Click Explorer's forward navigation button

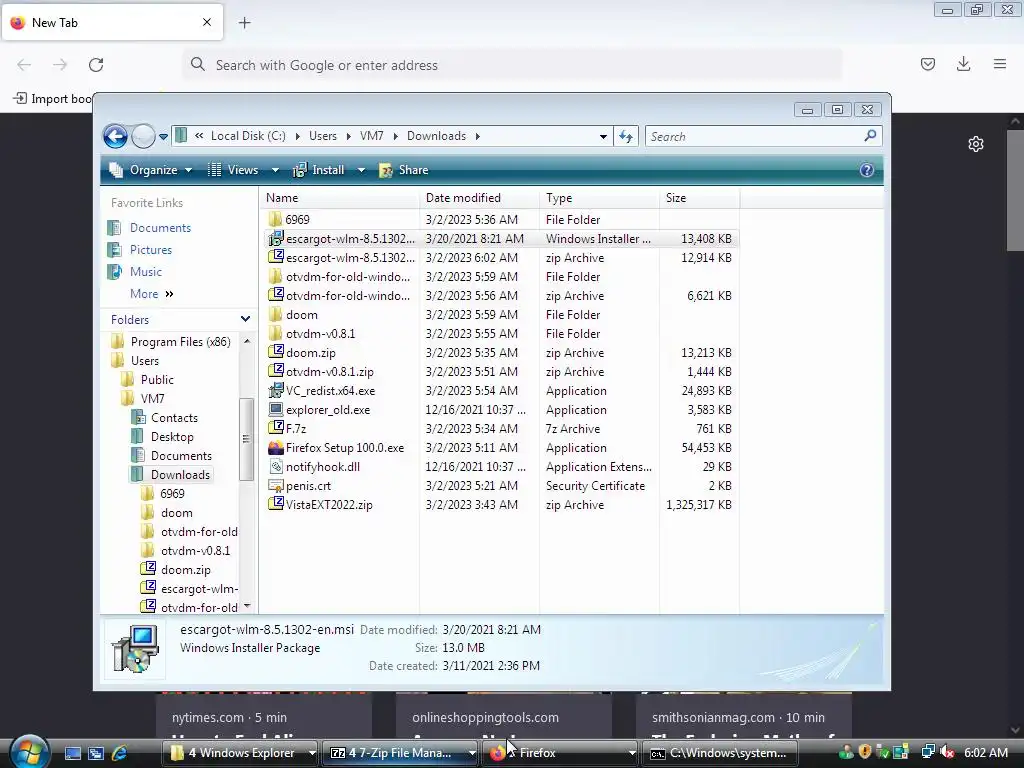tap(143, 136)
